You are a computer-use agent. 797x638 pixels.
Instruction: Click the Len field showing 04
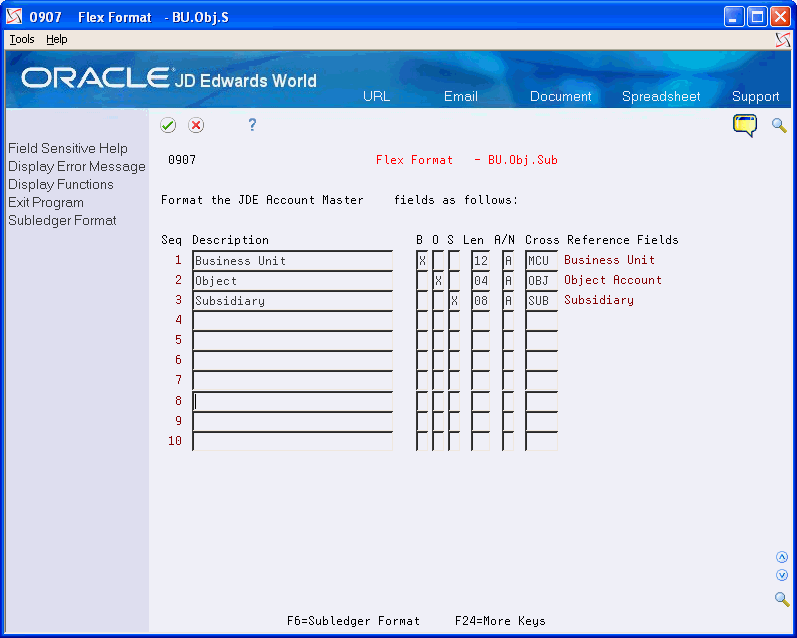coord(480,281)
